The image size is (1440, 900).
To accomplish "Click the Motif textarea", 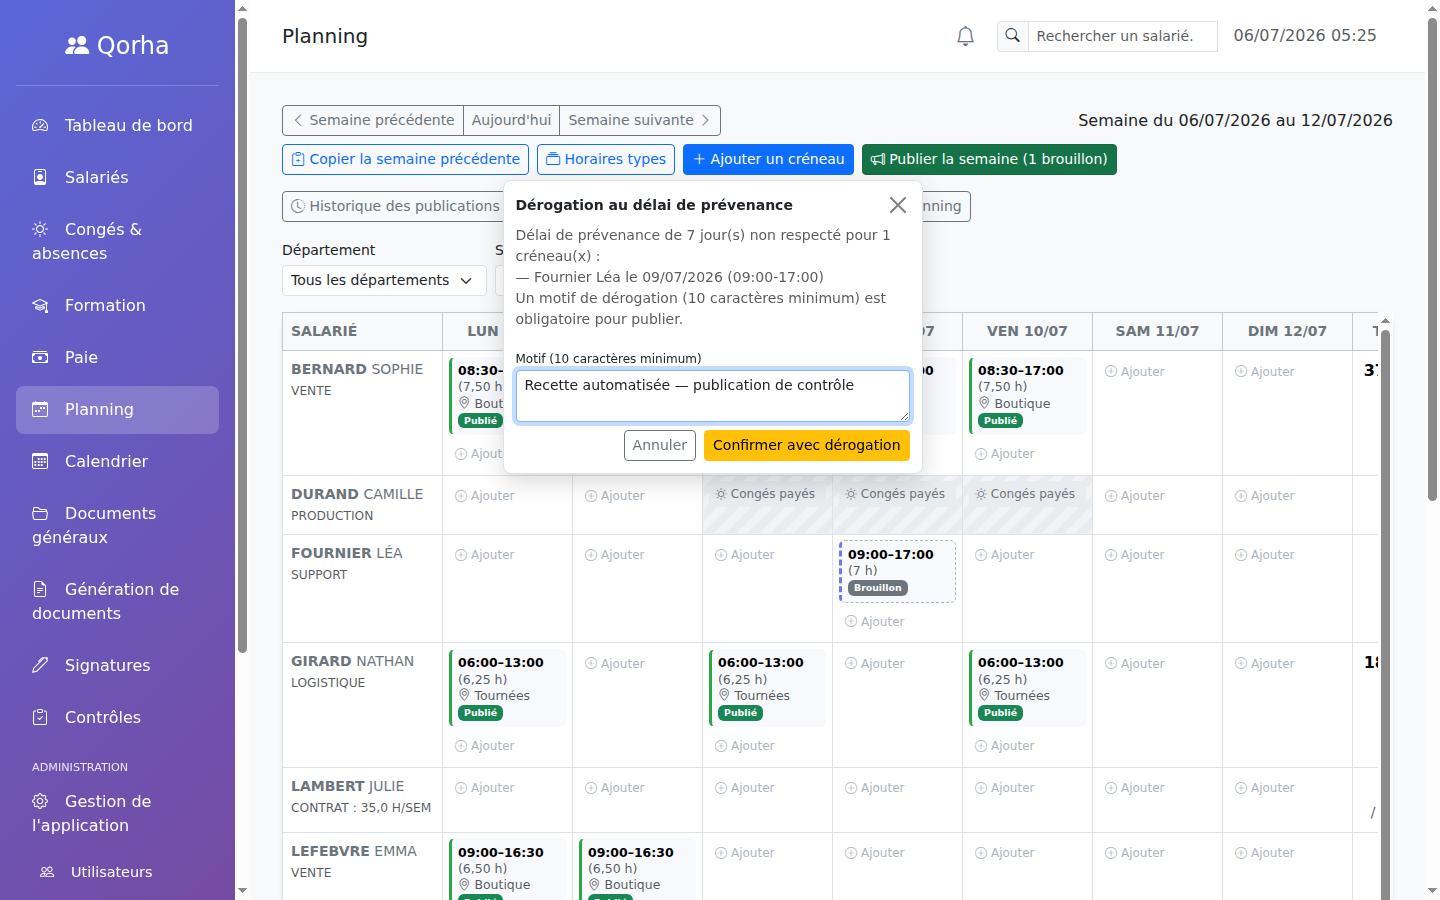I will pos(713,396).
